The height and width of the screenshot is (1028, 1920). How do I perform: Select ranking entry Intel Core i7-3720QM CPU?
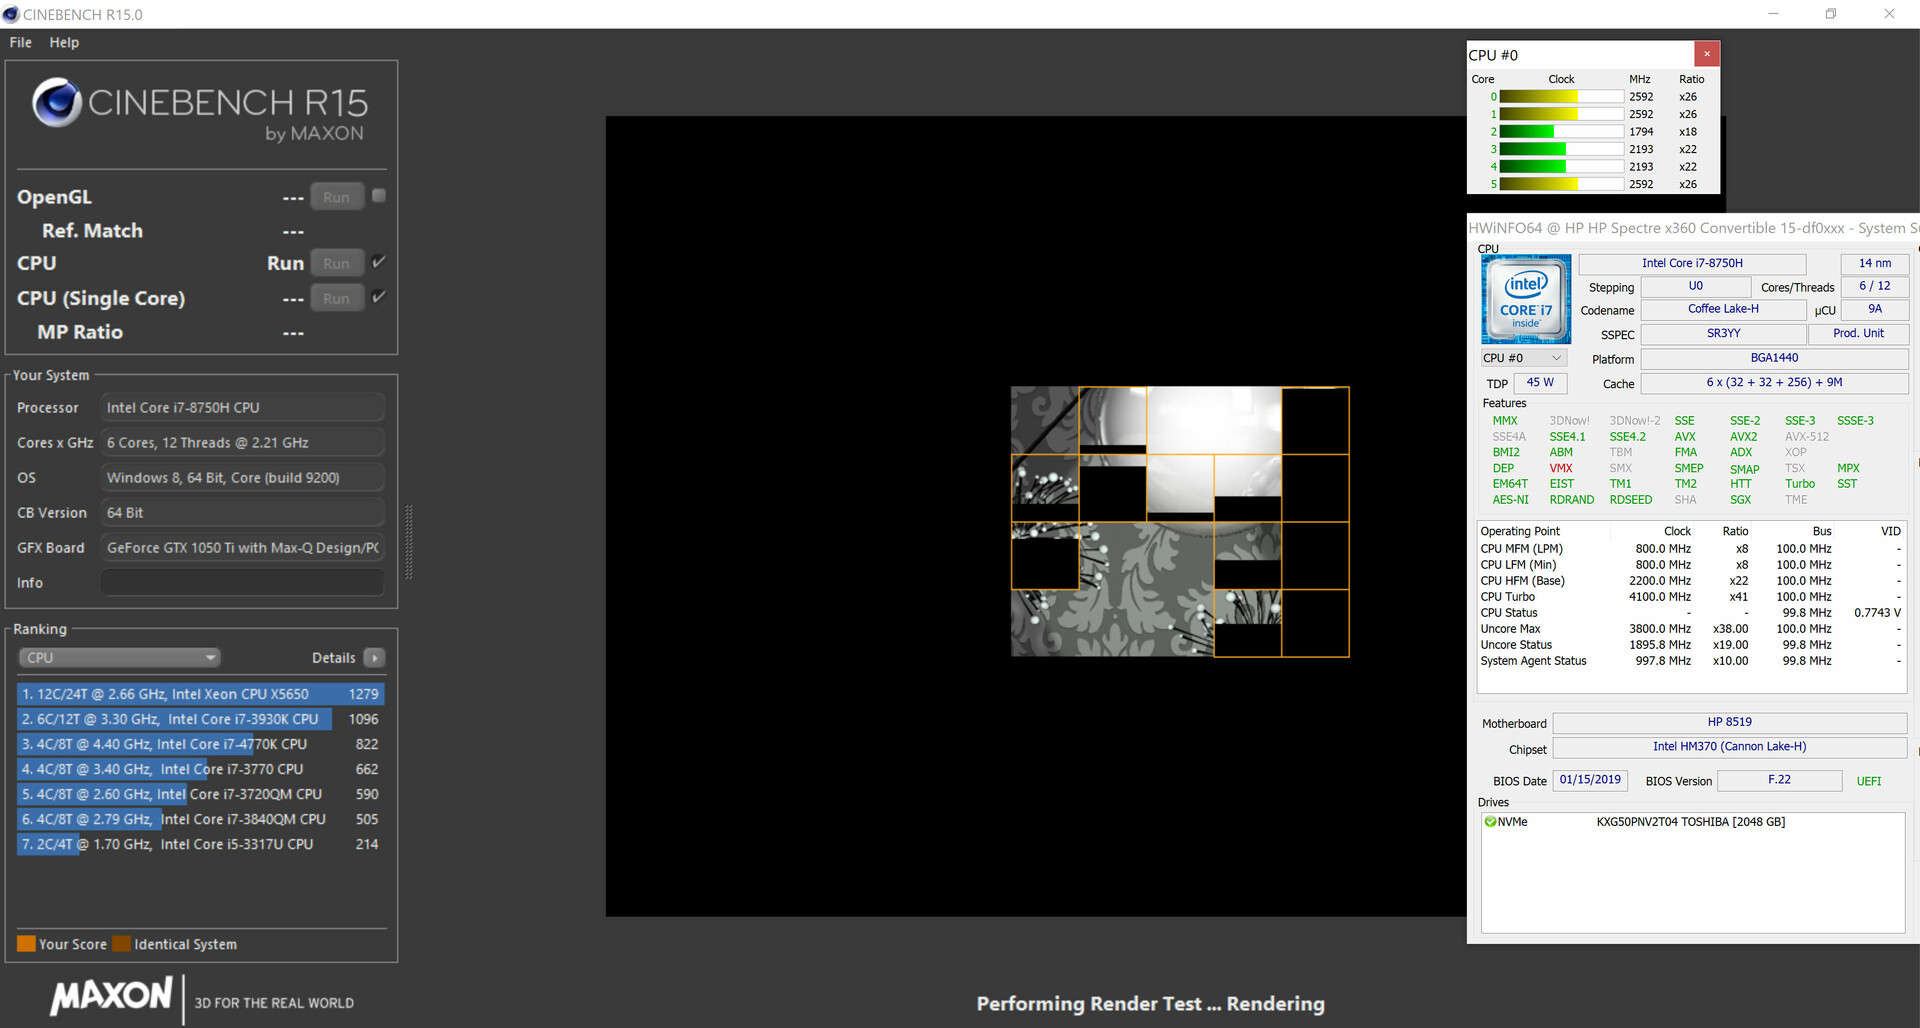tap(200, 793)
